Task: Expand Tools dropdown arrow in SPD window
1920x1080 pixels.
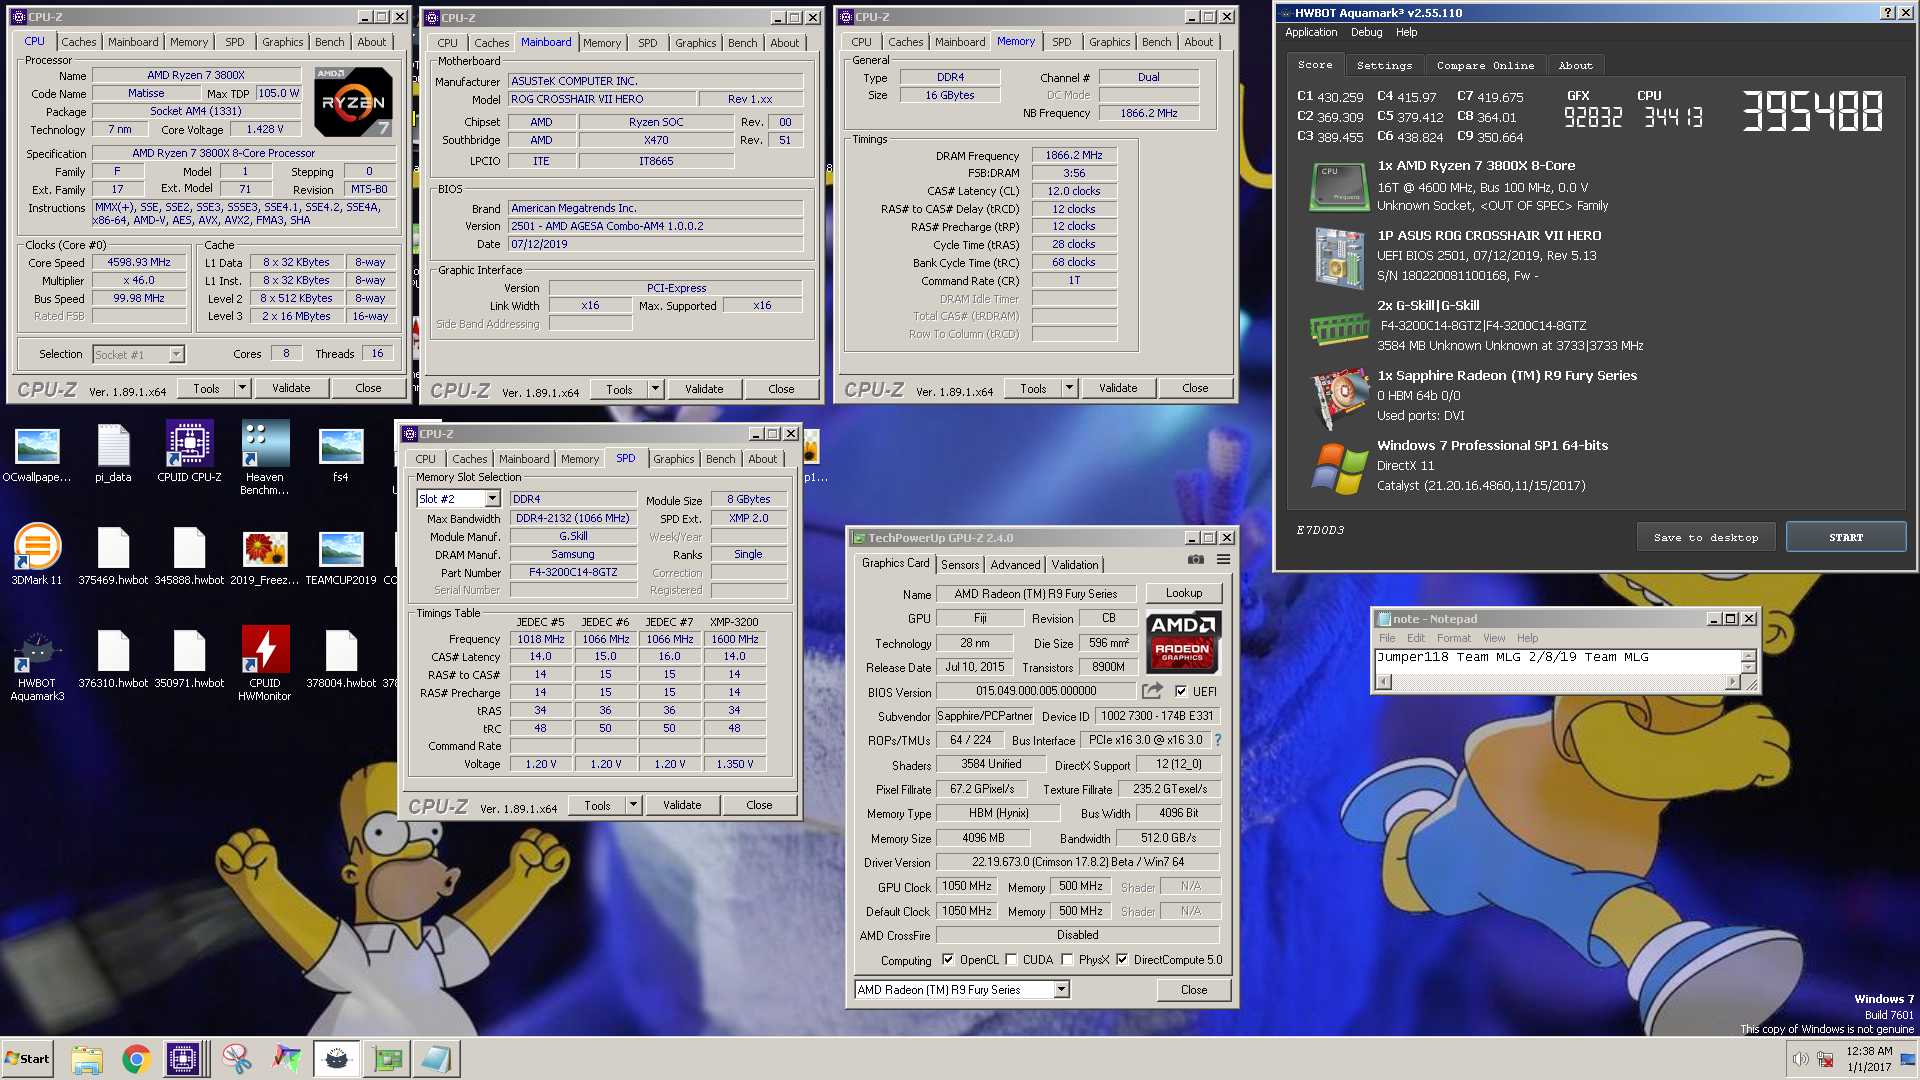Action: [633, 805]
